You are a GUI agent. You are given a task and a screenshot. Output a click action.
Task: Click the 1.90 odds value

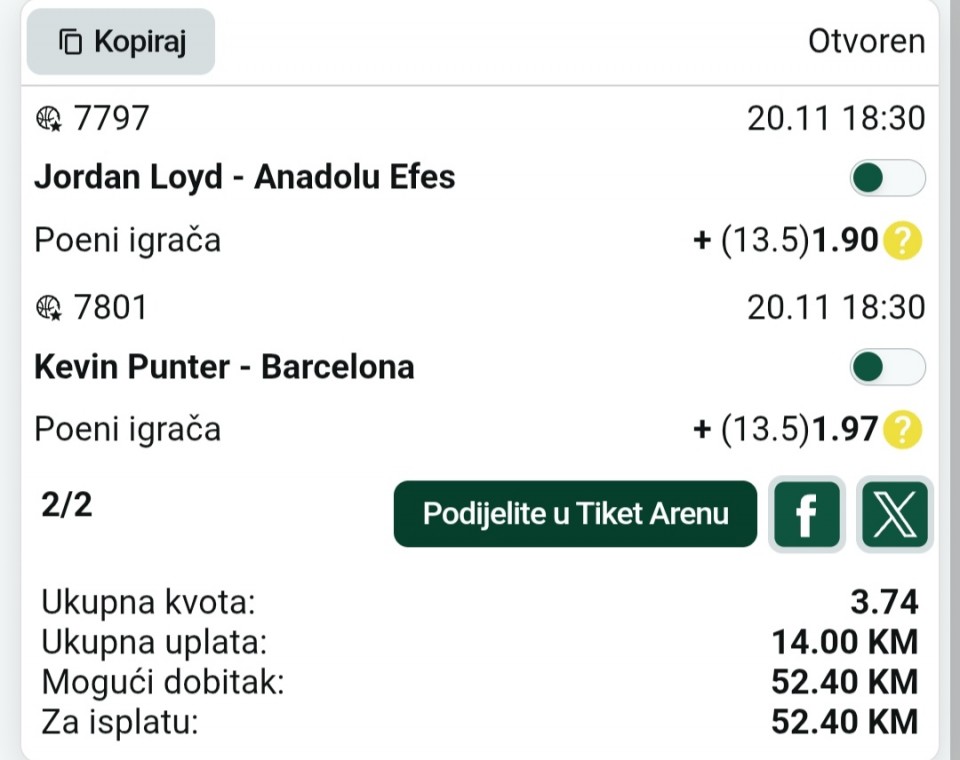coord(845,241)
